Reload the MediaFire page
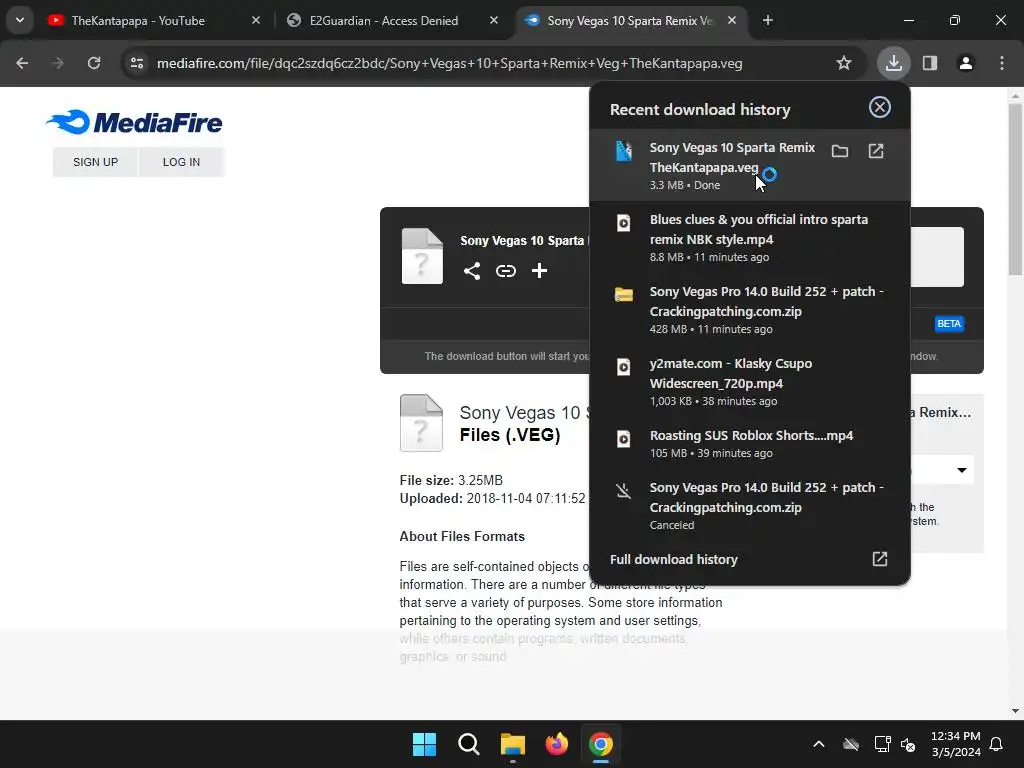Screen dimensions: 1024x768 [94, 63]
